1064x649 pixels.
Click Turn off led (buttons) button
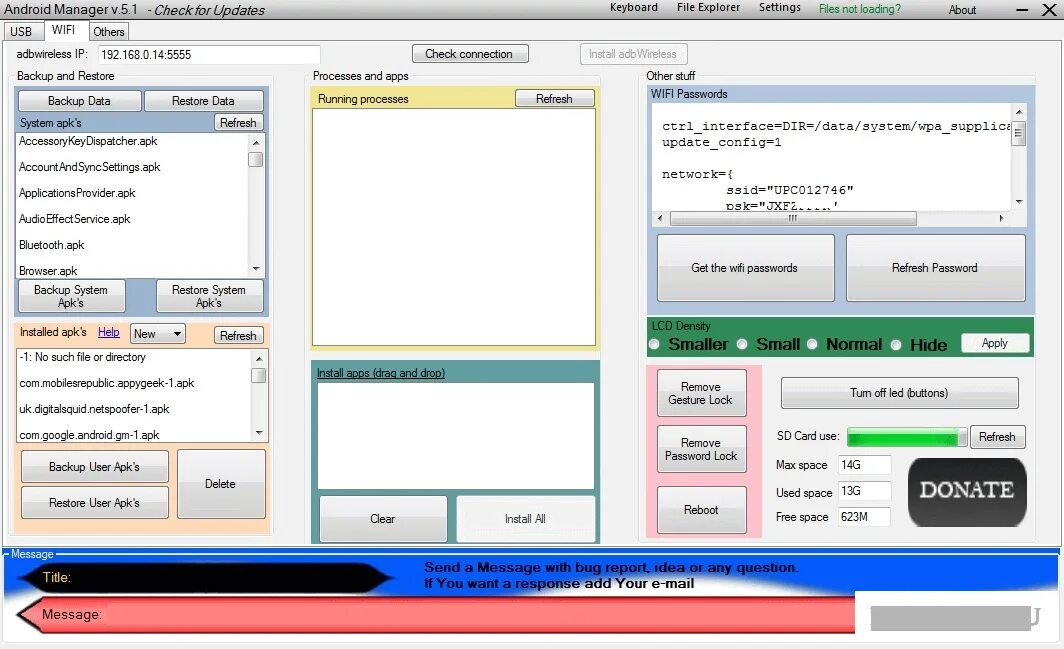point(899,393)
